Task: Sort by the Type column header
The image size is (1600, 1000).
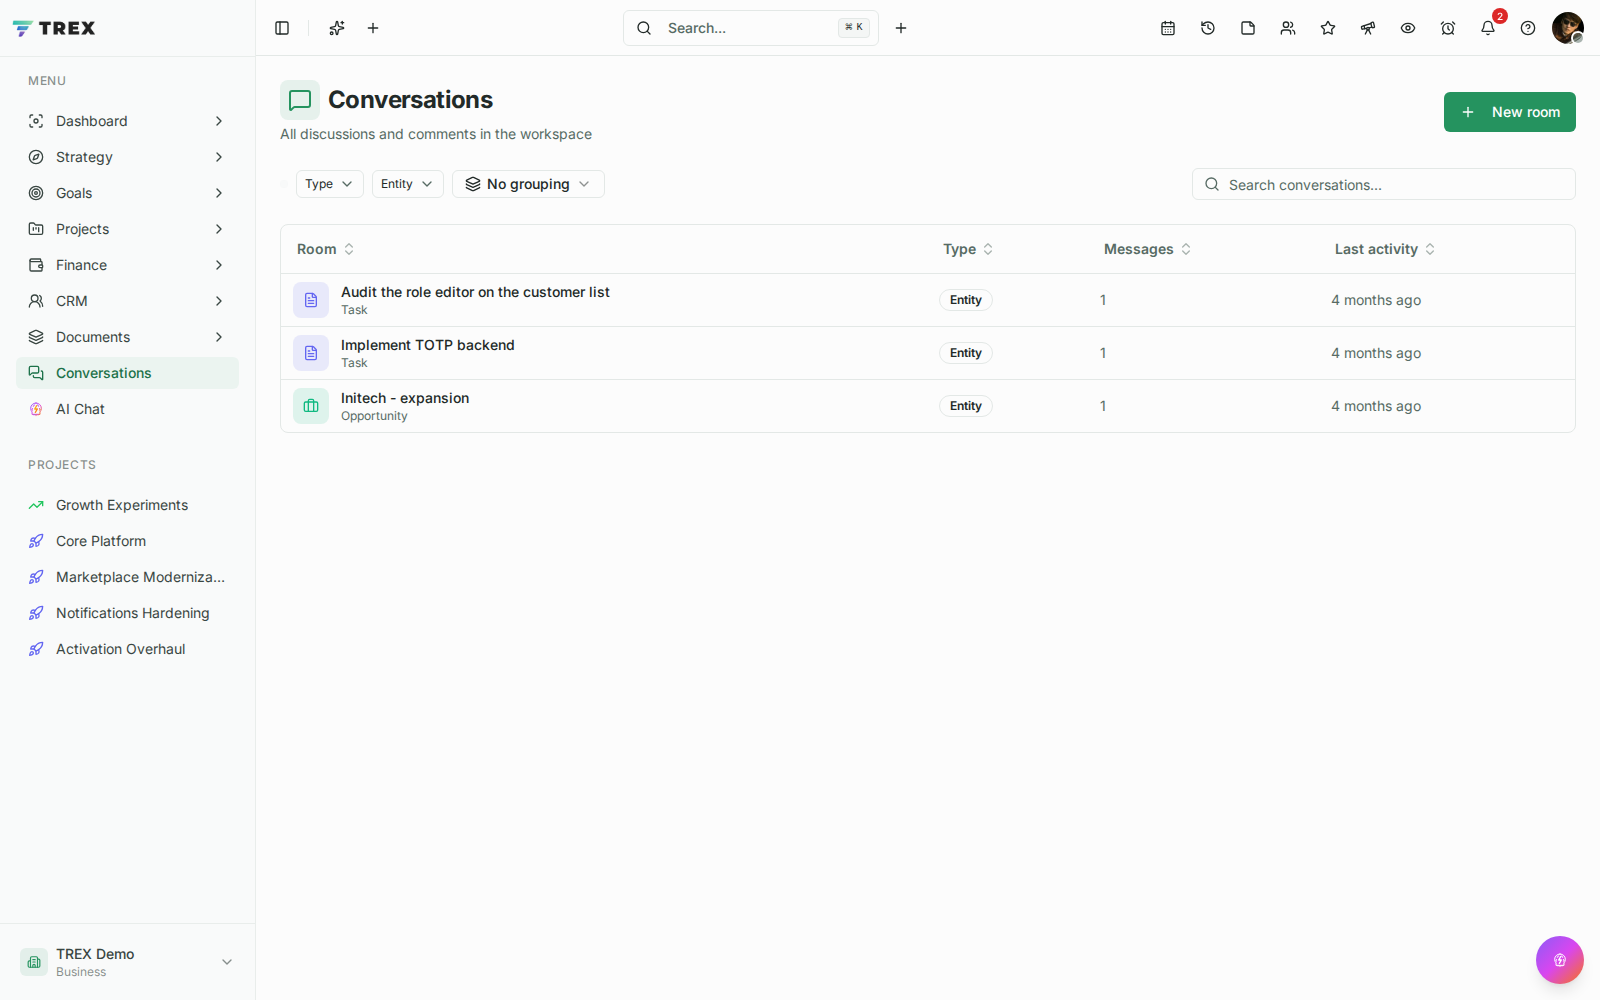Action: pyautogui.click(x=968, y=249)
